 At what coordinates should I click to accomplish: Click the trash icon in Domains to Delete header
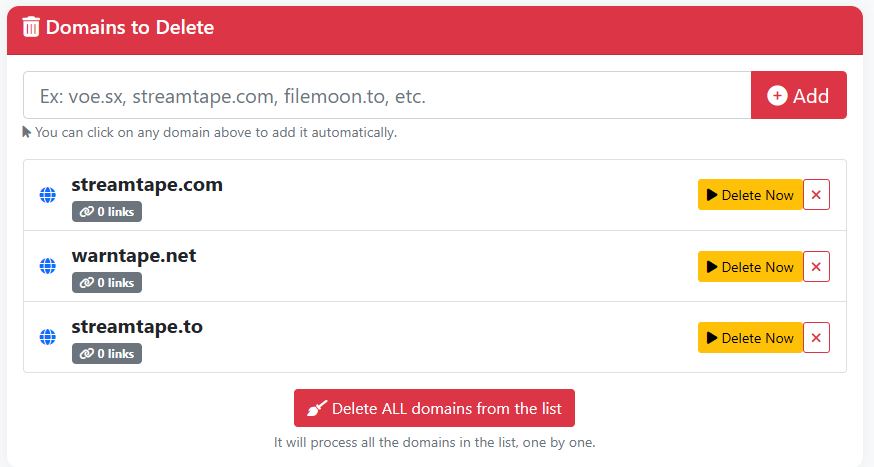pyautogui.click(x=31, y=27)
